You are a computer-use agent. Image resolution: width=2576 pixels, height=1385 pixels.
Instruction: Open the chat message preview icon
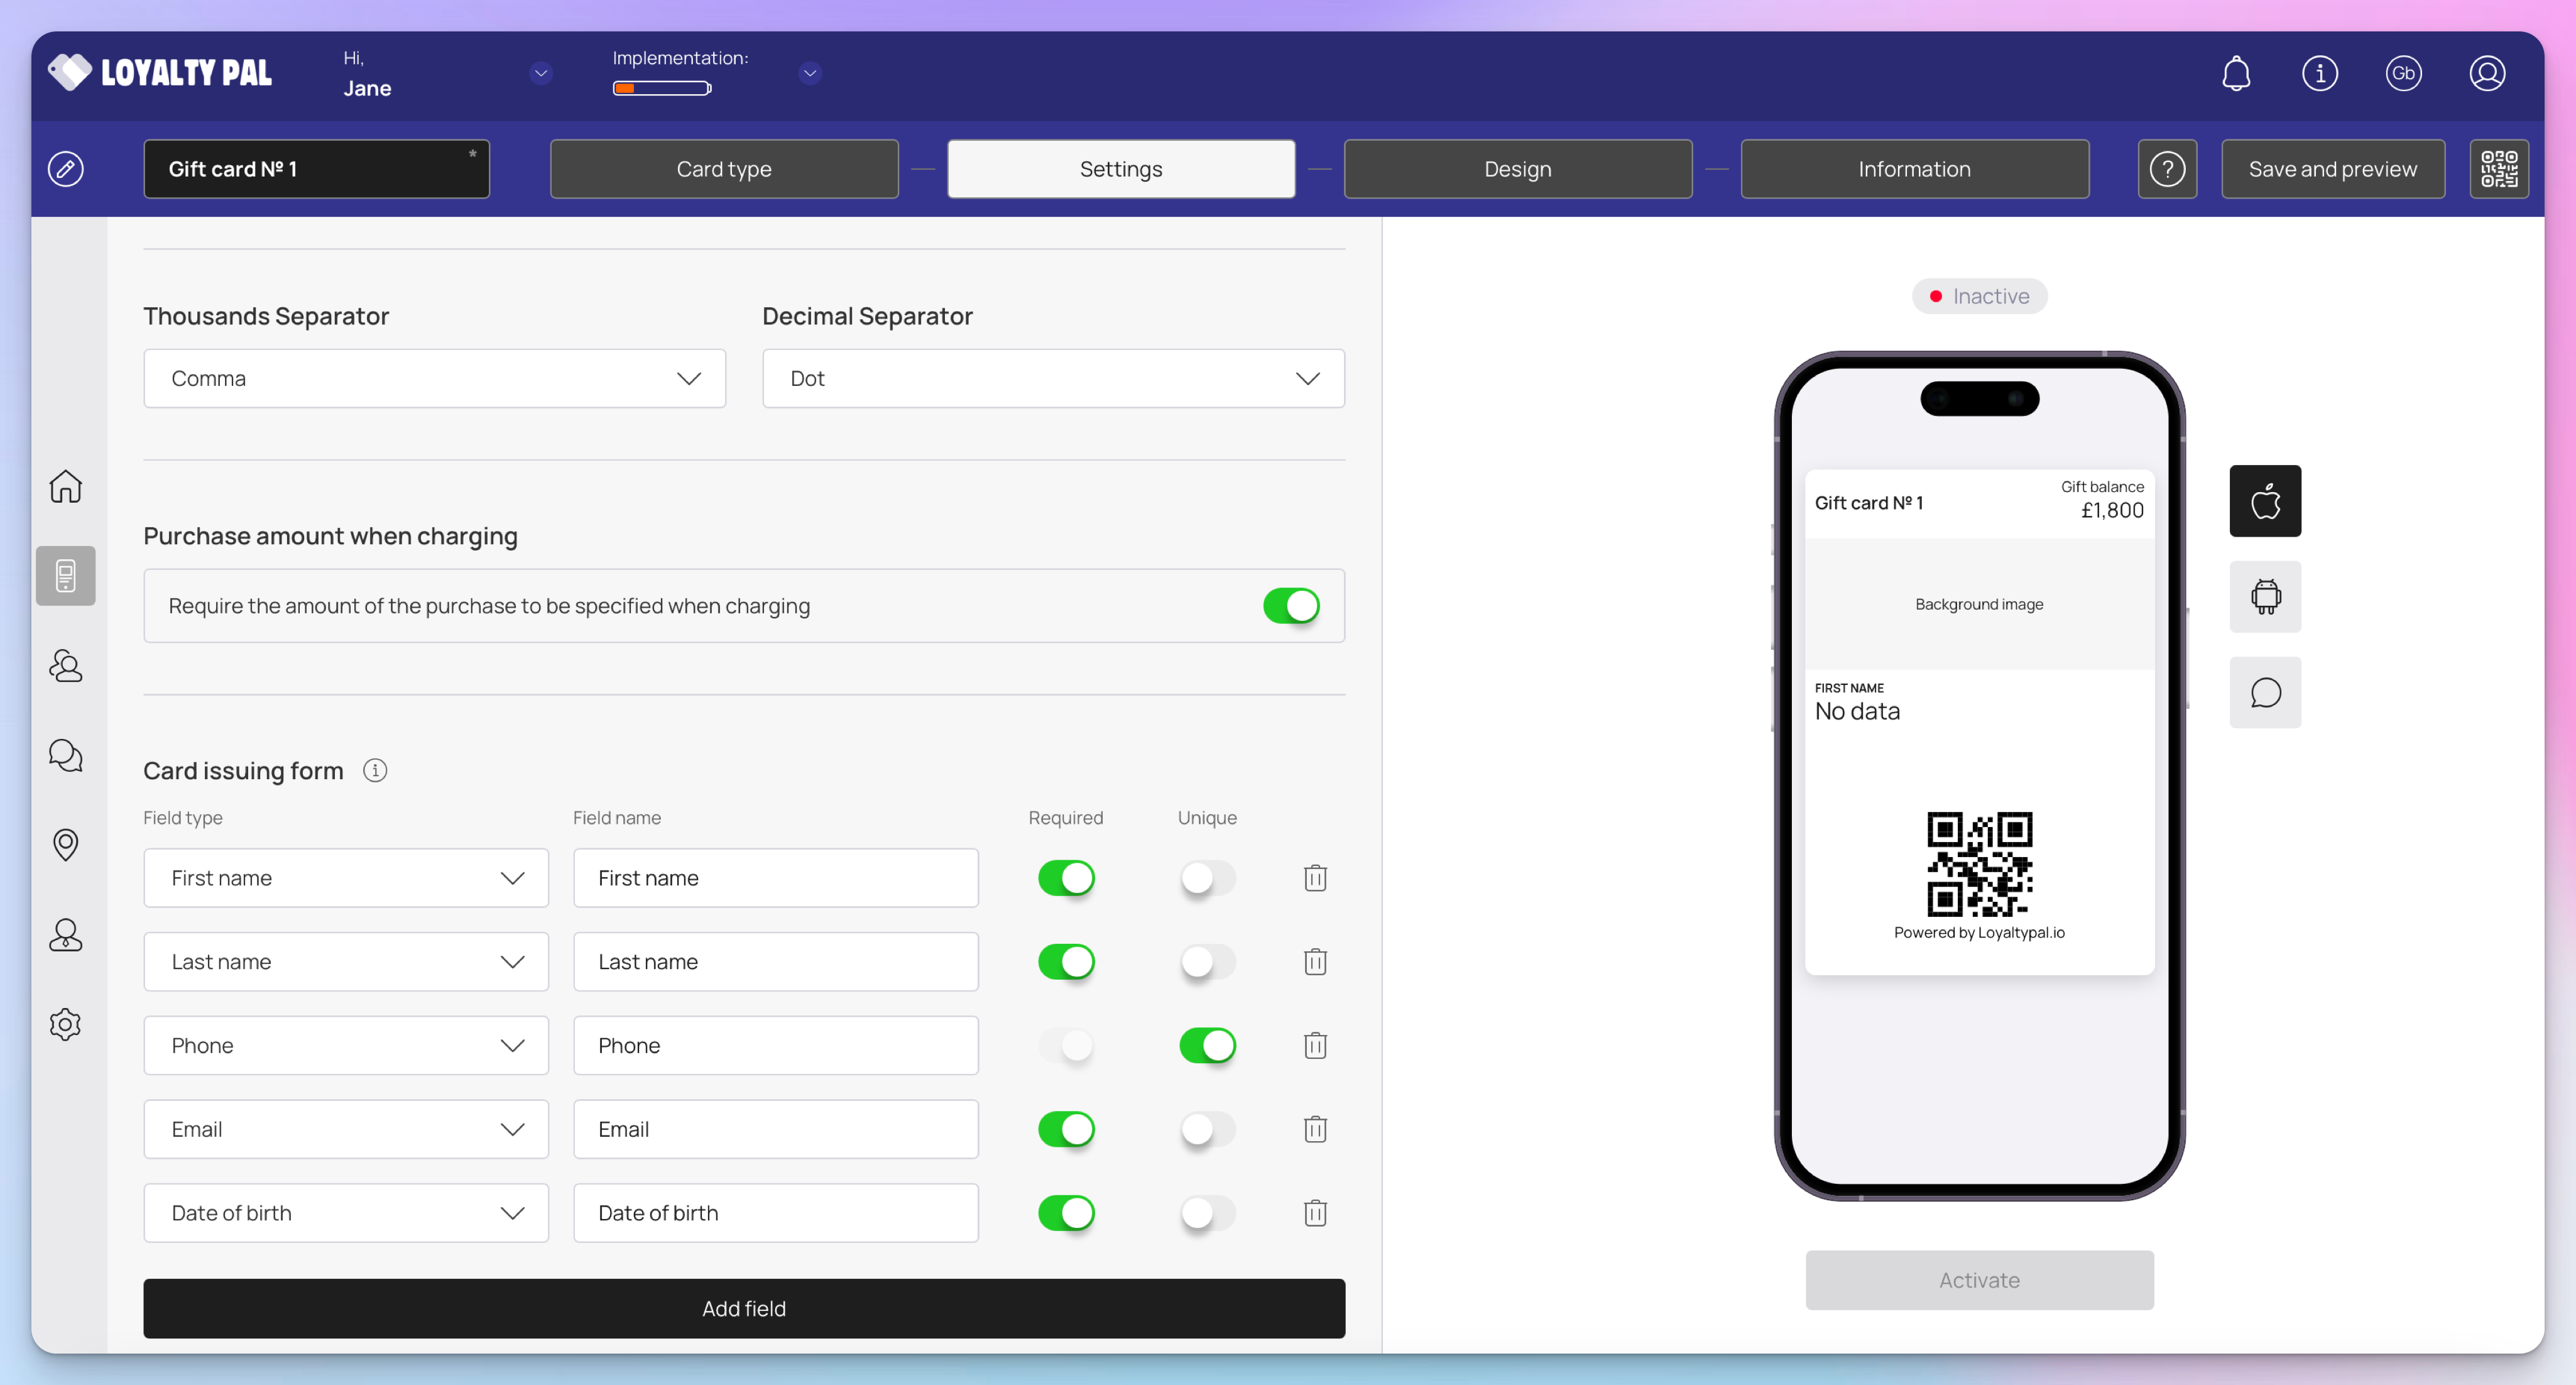click(x=2265, y=692)
